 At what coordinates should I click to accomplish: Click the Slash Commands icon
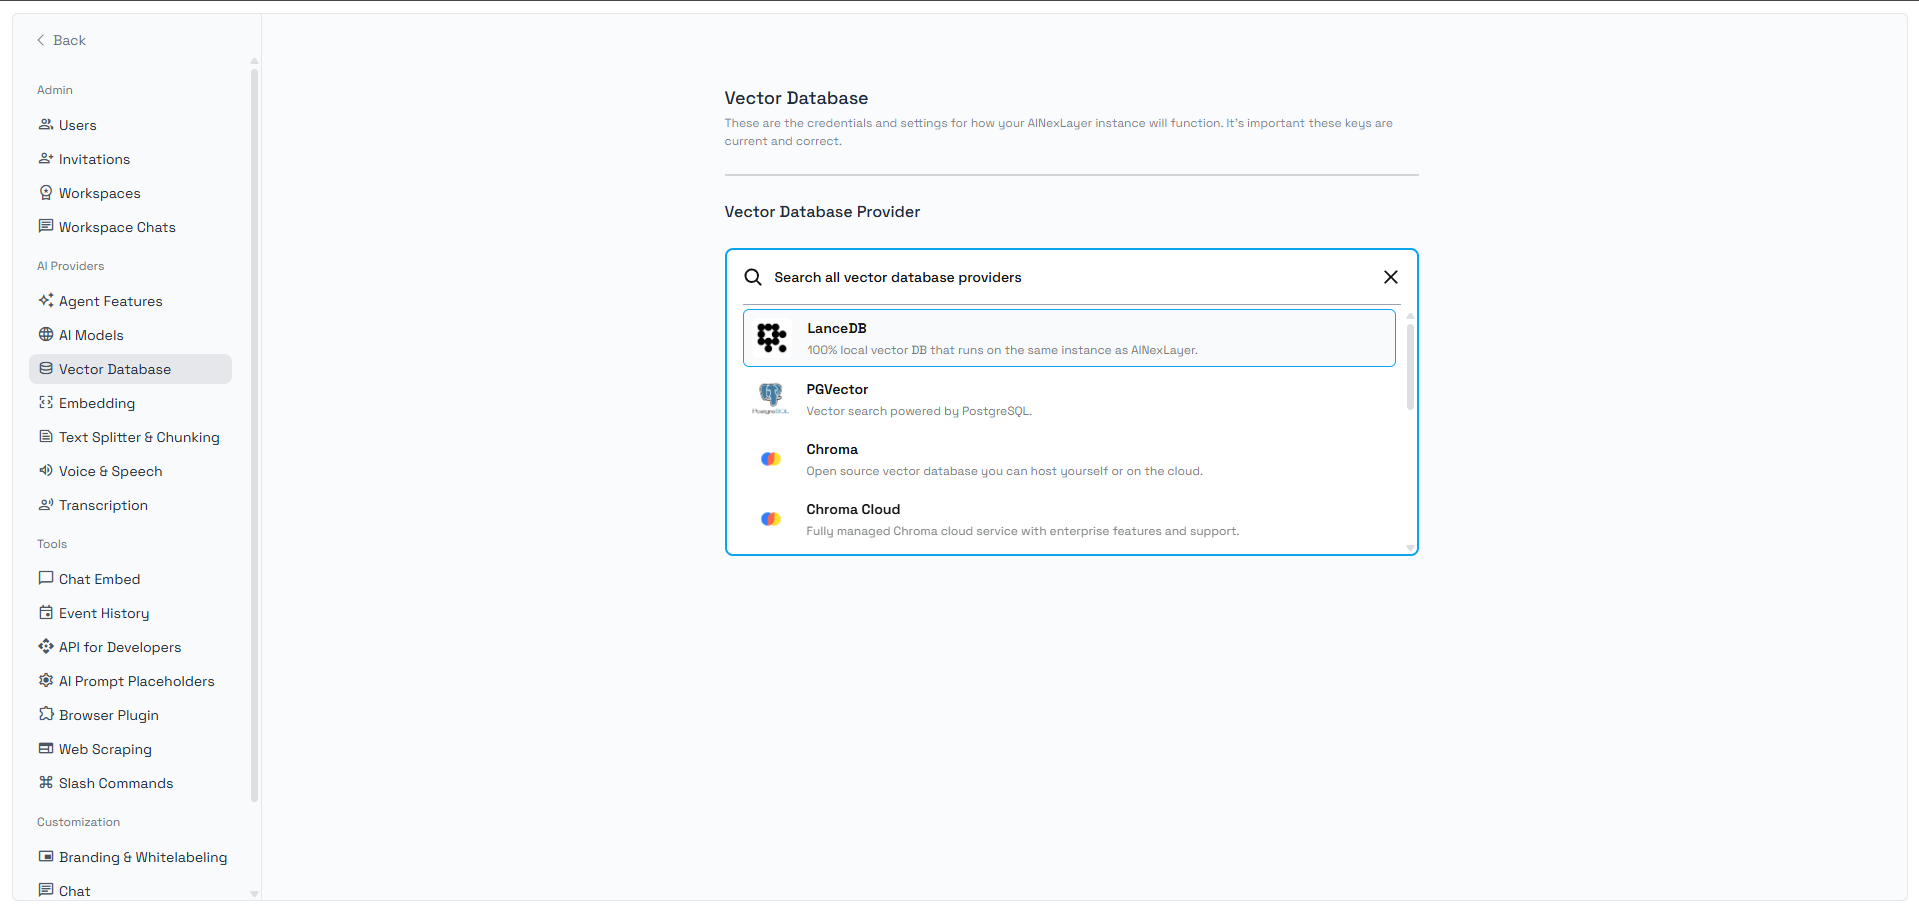[46, 783]
